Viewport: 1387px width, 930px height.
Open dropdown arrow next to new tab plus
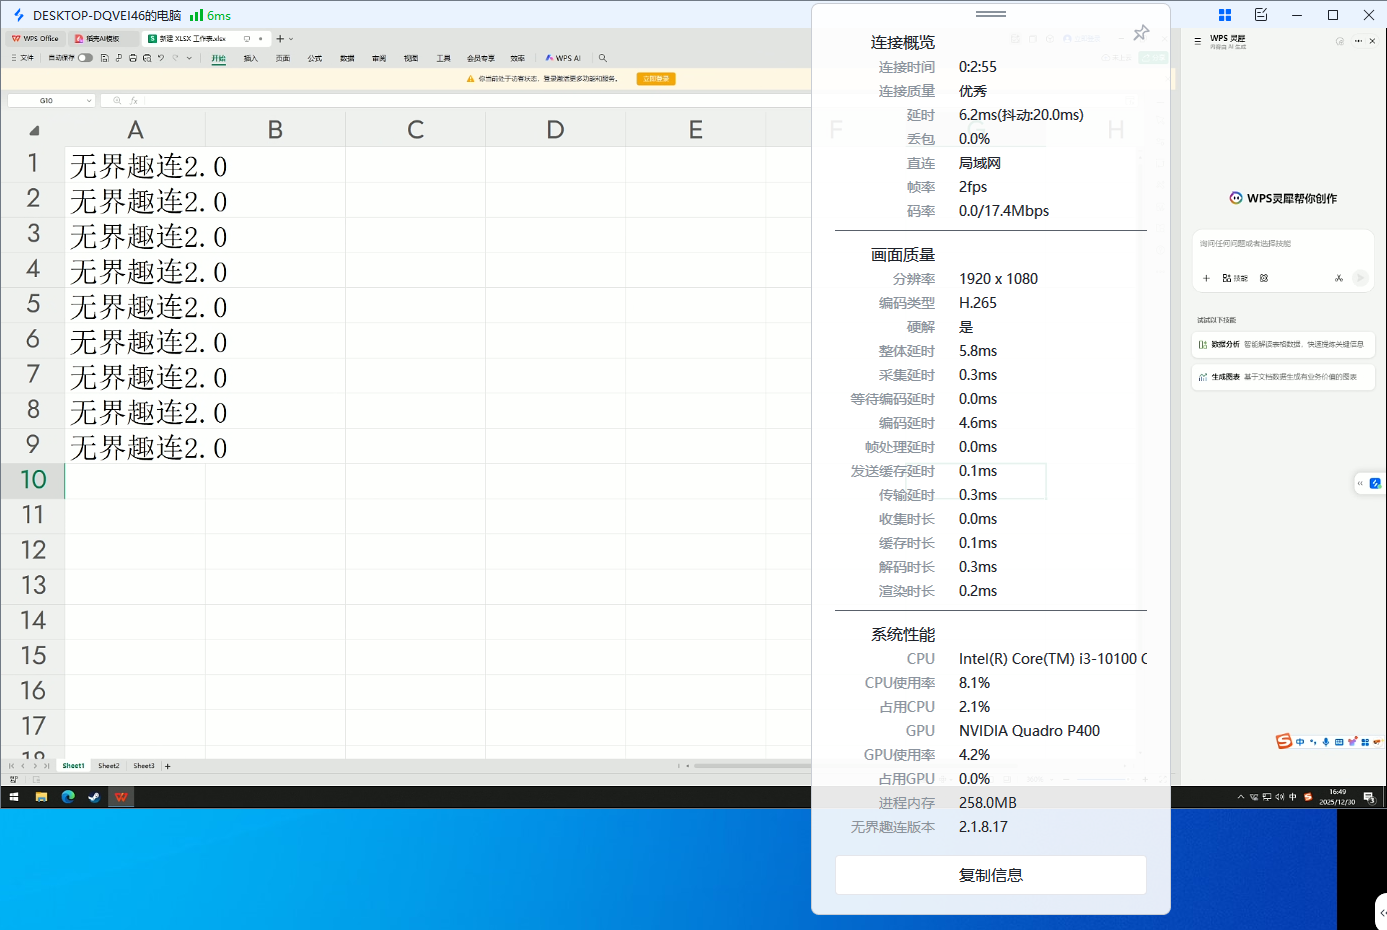click(x=291, y=39)
